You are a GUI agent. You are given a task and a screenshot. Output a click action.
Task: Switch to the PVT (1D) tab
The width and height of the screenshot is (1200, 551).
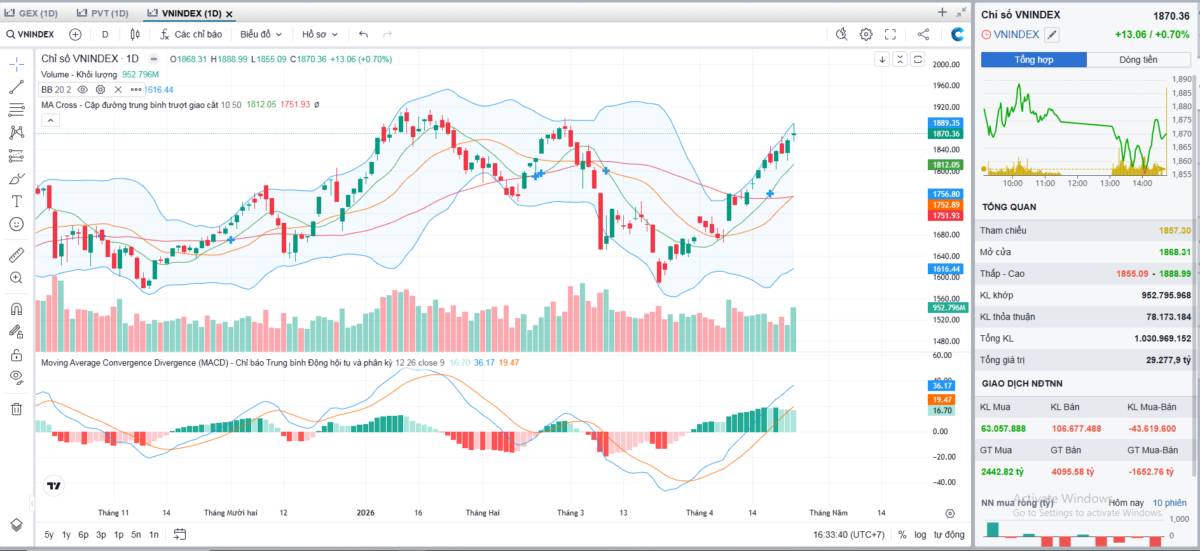coord(104,13)
